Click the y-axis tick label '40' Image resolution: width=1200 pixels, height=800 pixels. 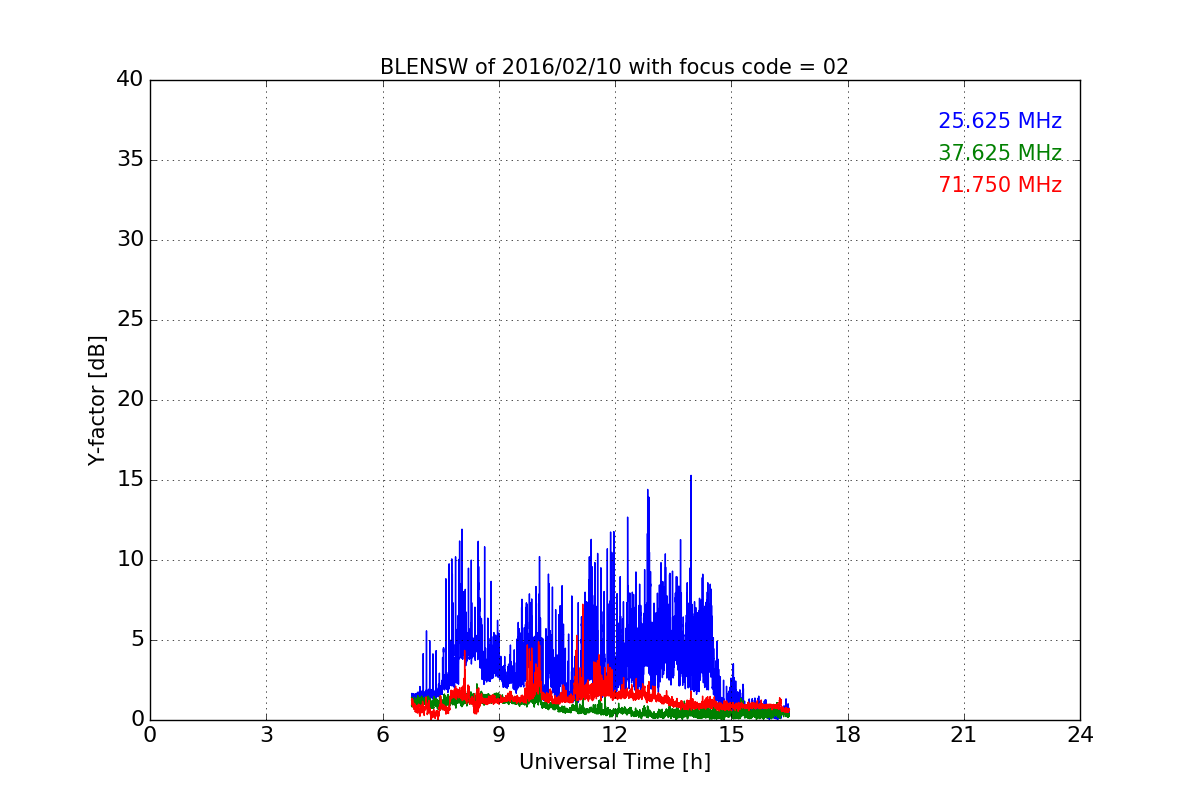129,79
